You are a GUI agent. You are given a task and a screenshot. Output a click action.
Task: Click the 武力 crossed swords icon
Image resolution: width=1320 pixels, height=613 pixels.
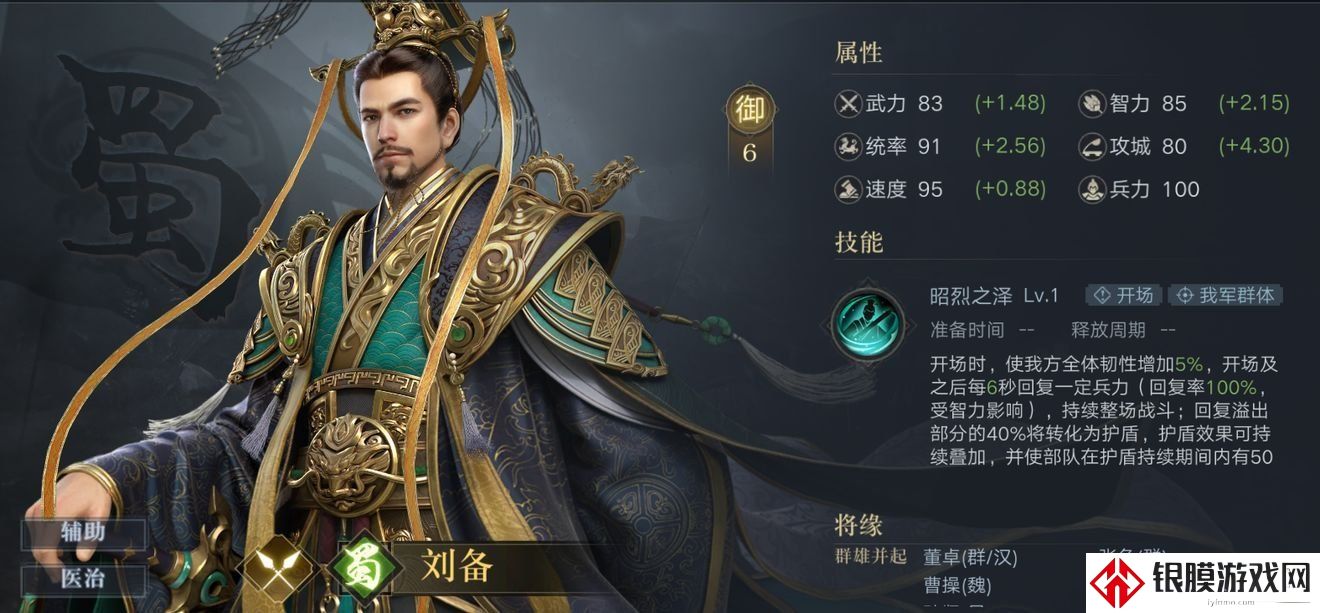[x=849, y=103]
